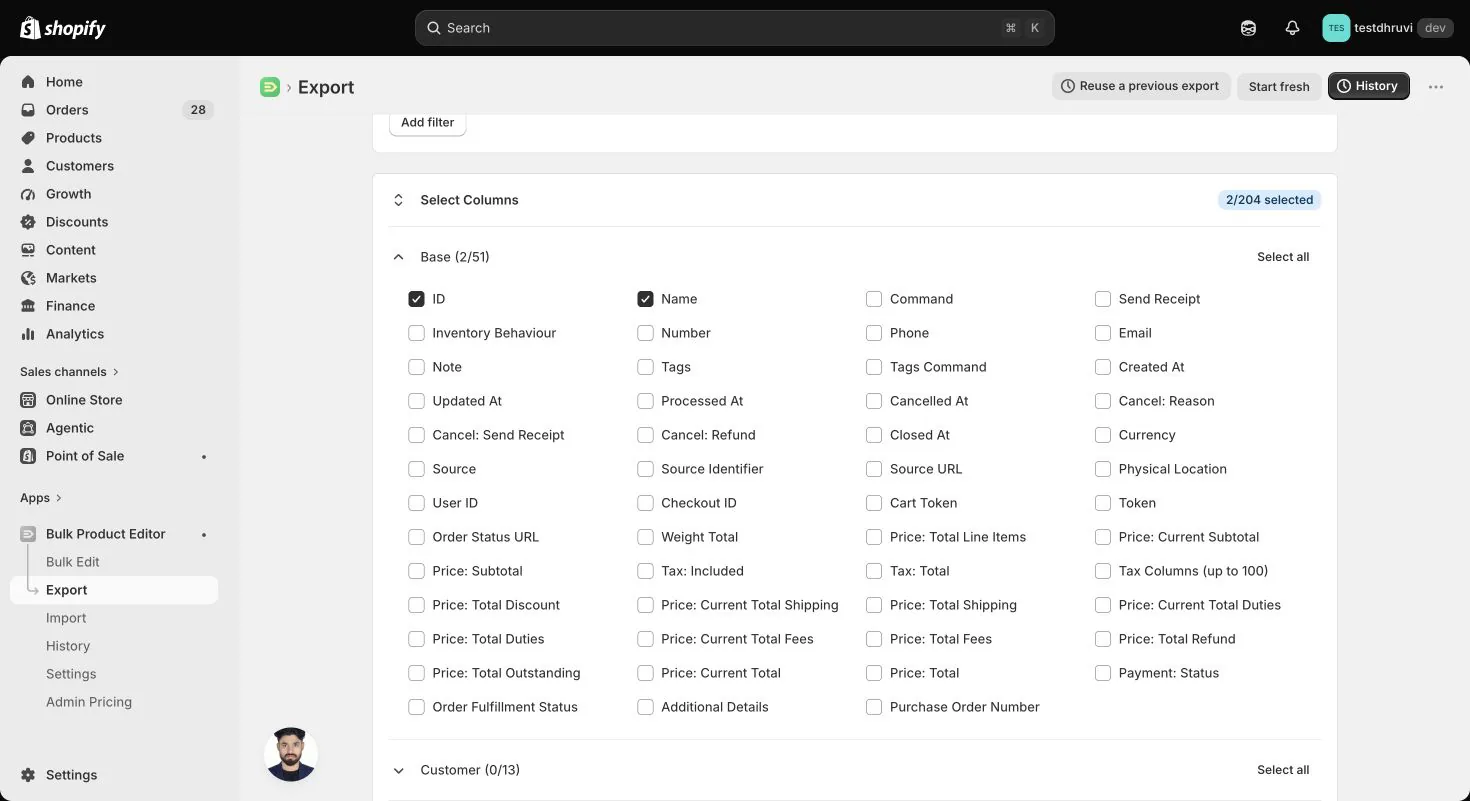Check the Tags column checkbox
Image resolution: width=1470 pixels, height=801 pixels.
645,367
